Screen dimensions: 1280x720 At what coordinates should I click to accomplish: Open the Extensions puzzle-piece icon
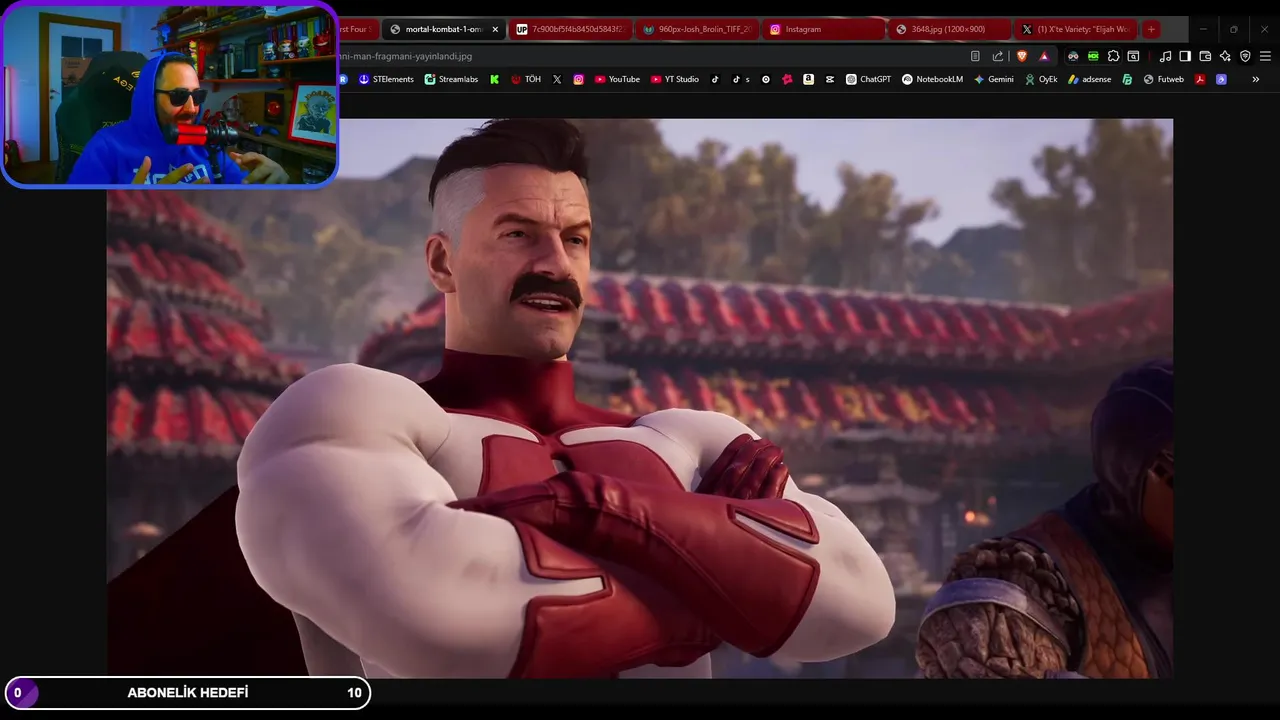(1113, 56)
